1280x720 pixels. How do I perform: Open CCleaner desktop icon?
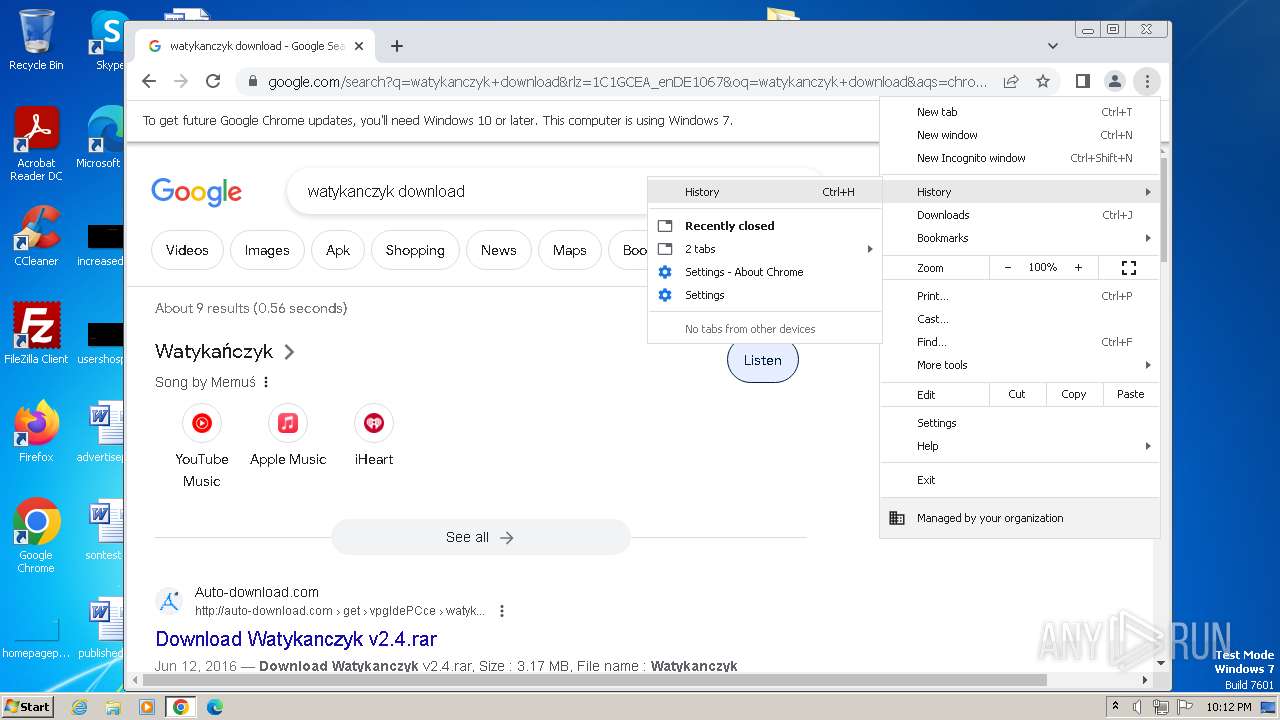[x=36, y=236]
